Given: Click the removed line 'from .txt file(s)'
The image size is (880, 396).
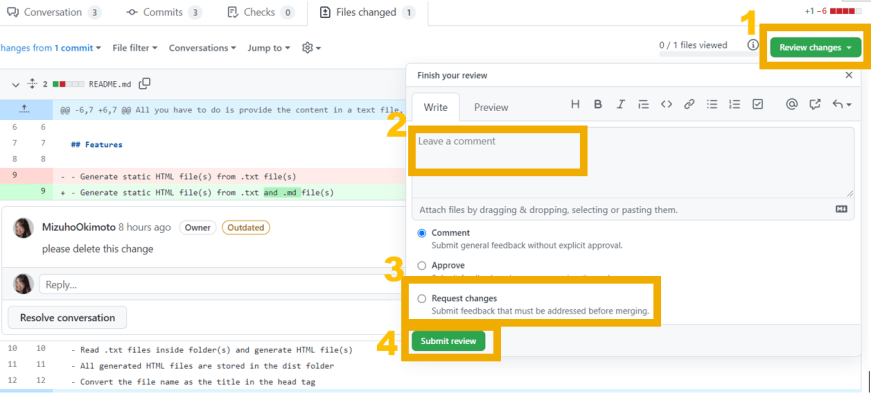Looking at the screenshot, I should coord(203,176).
